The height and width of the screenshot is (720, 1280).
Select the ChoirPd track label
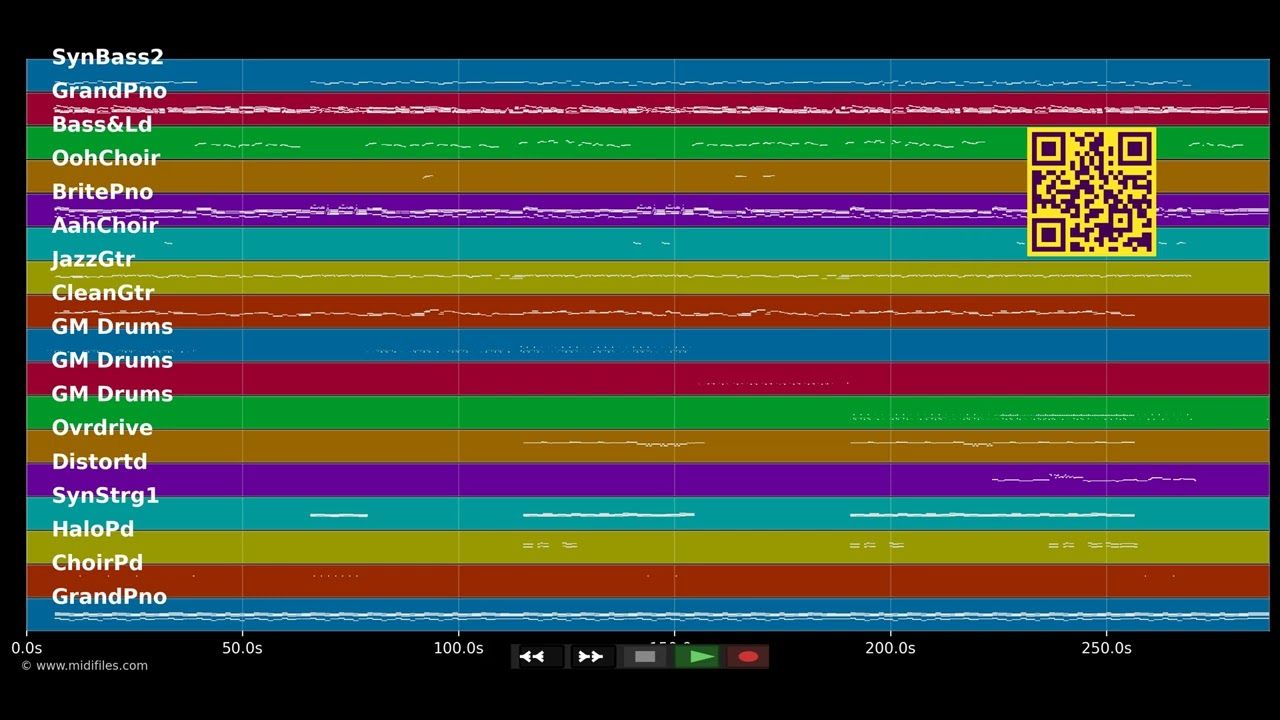pos(97,563)
